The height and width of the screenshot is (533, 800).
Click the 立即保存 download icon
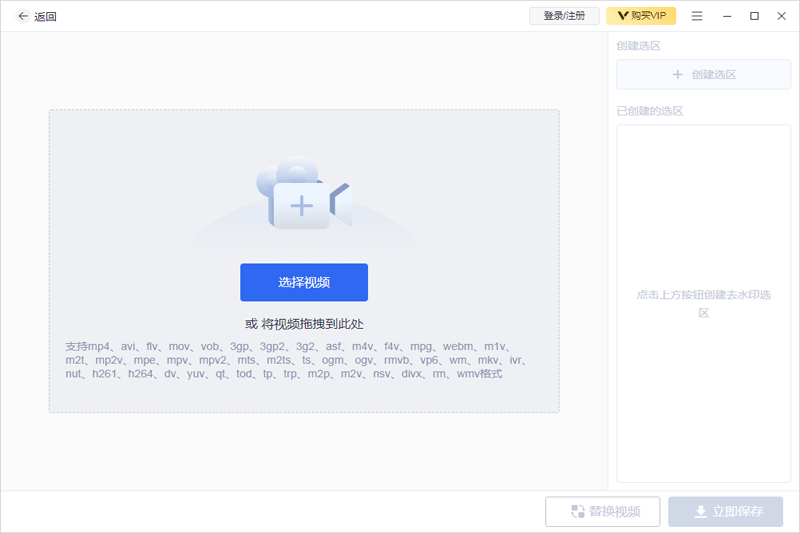[x=700, y=512]
